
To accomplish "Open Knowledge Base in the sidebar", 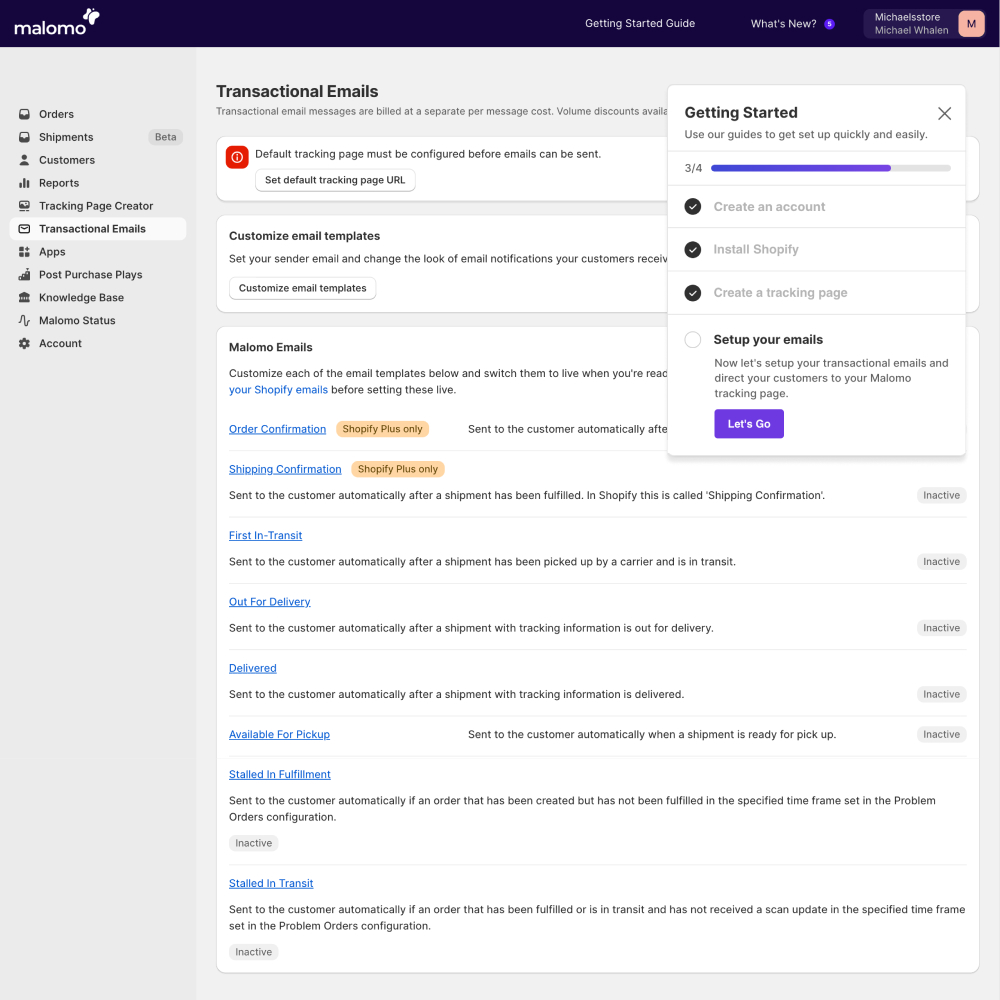I will [98, 298].
